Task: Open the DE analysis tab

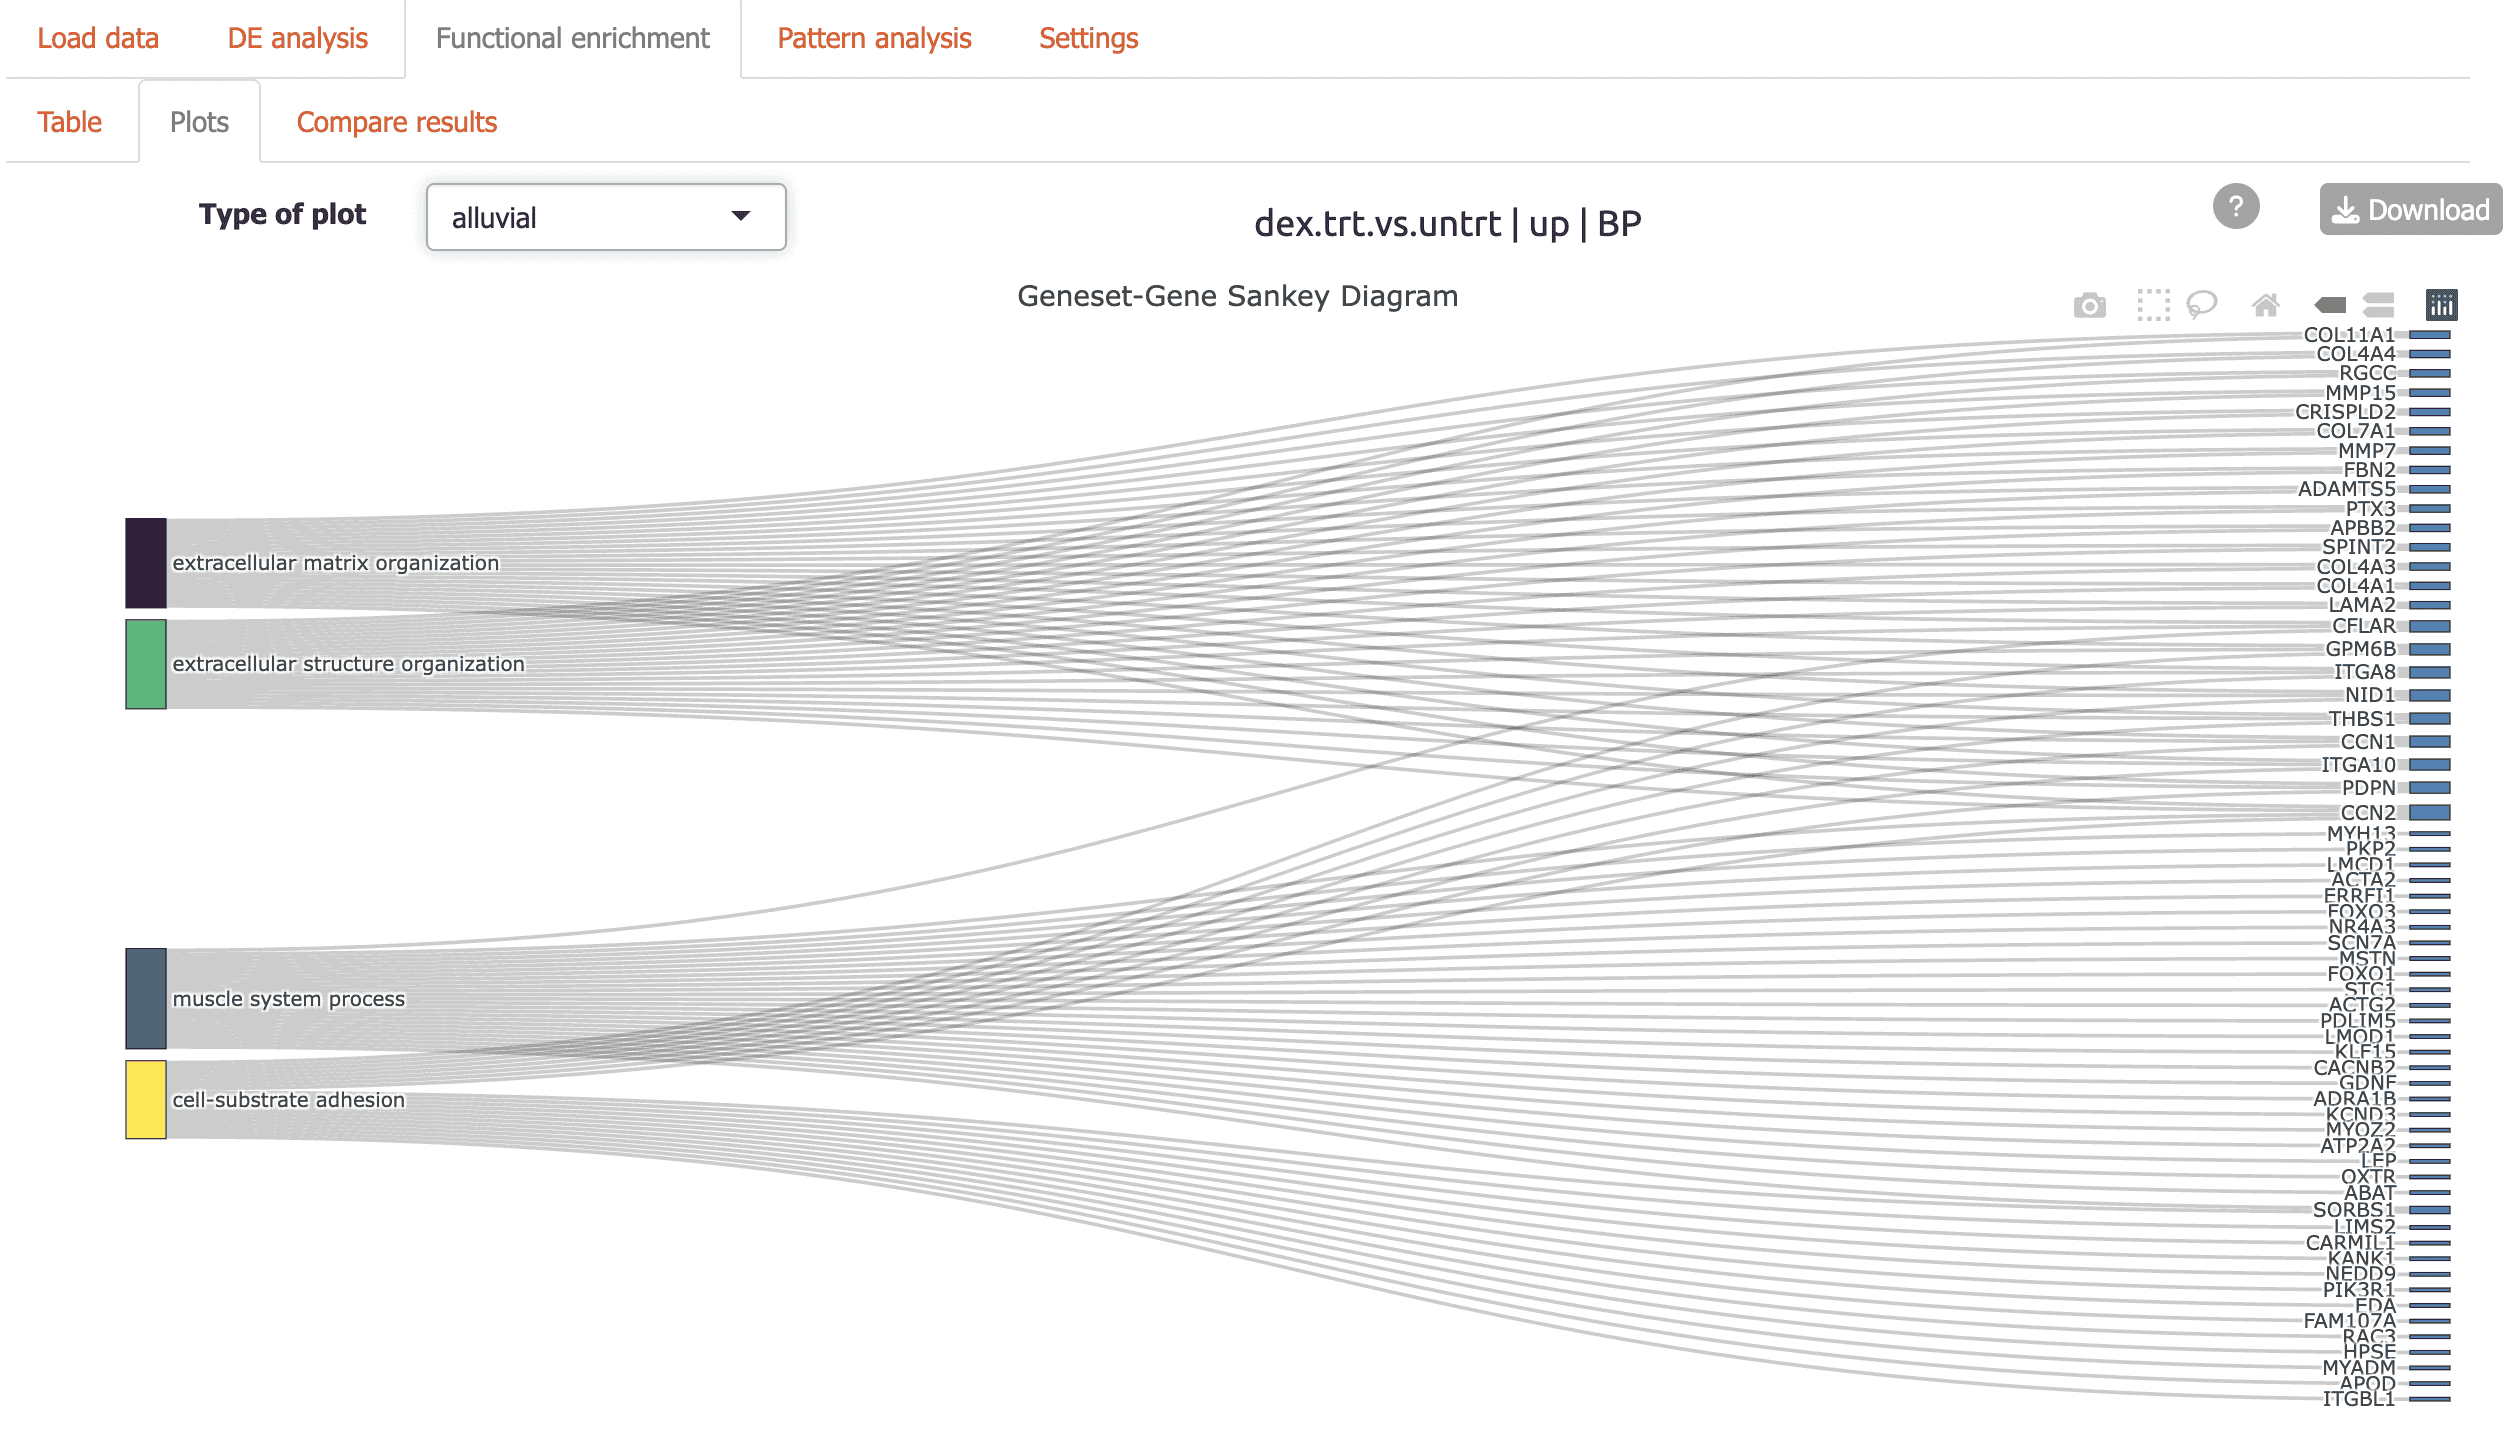Action: (x=297, y=38)
